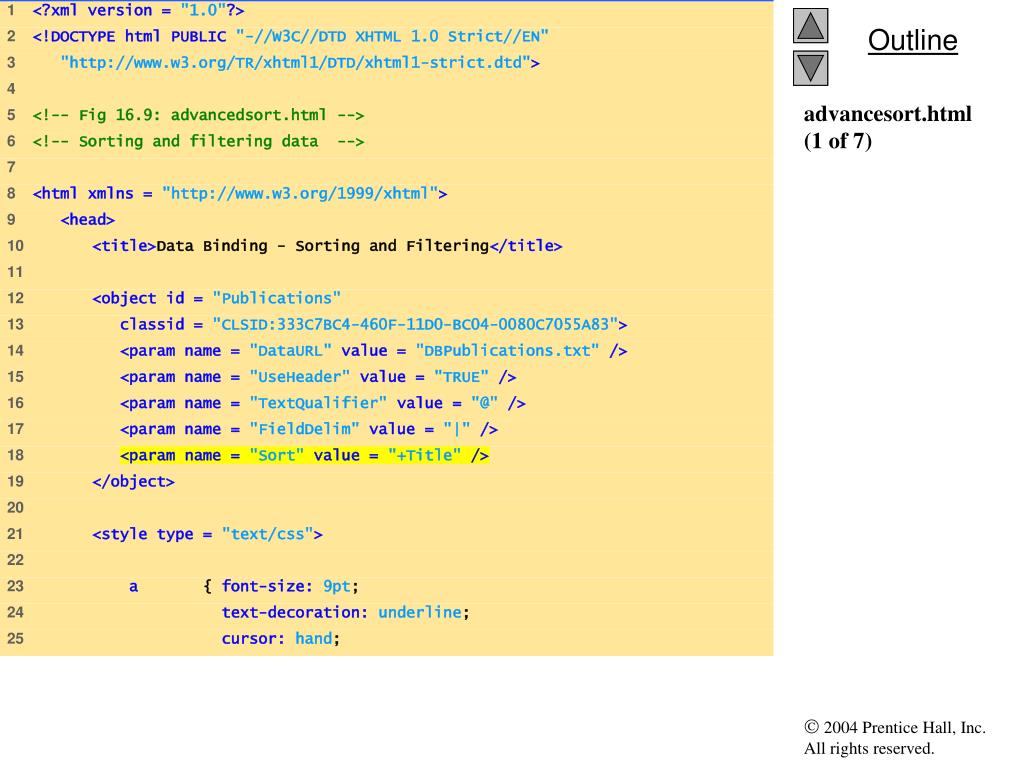Select the FieldDelim param line
The width and height of the screenshot is (1024, 768).
coord(309,429)
